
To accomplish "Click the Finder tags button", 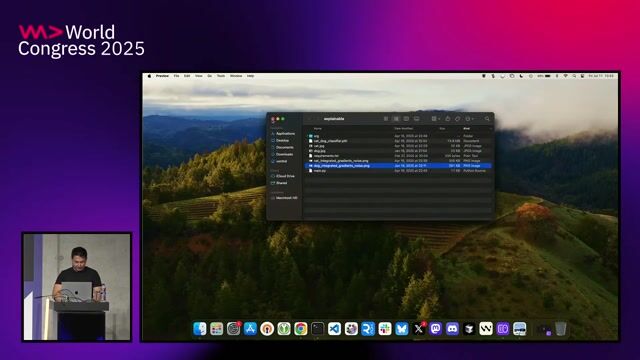I will 458,119.
